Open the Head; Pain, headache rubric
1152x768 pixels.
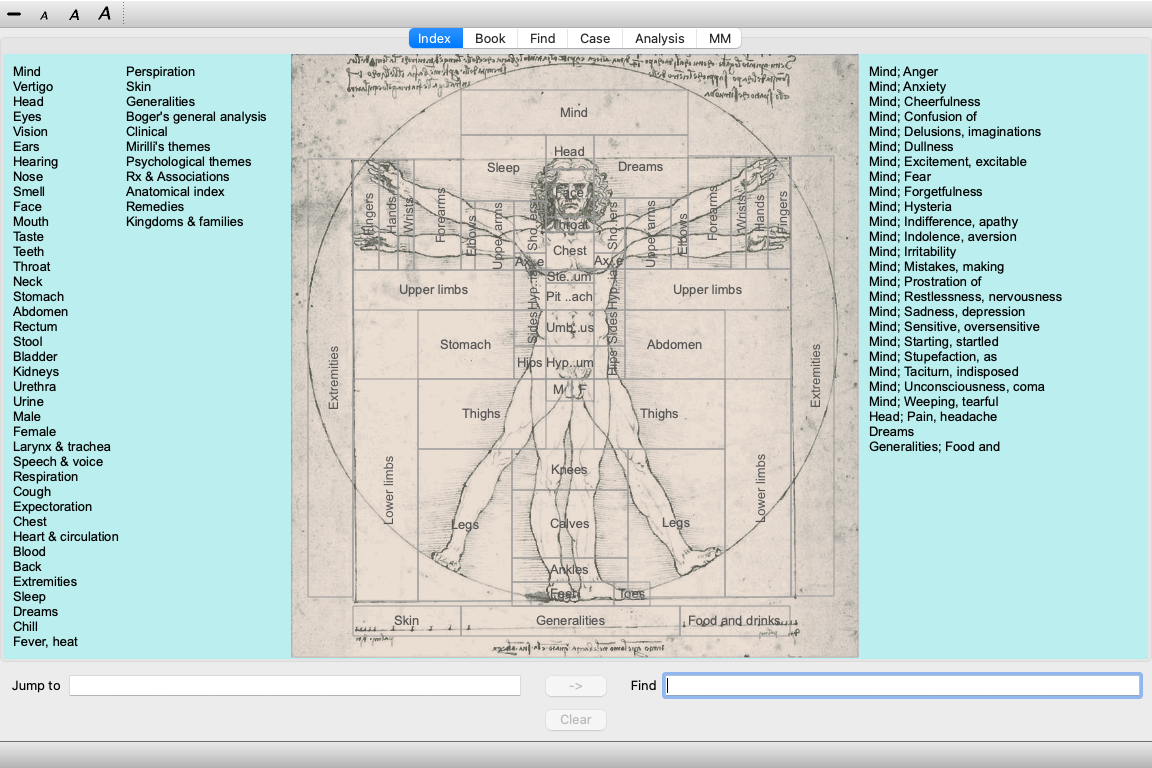click(932, 417)
